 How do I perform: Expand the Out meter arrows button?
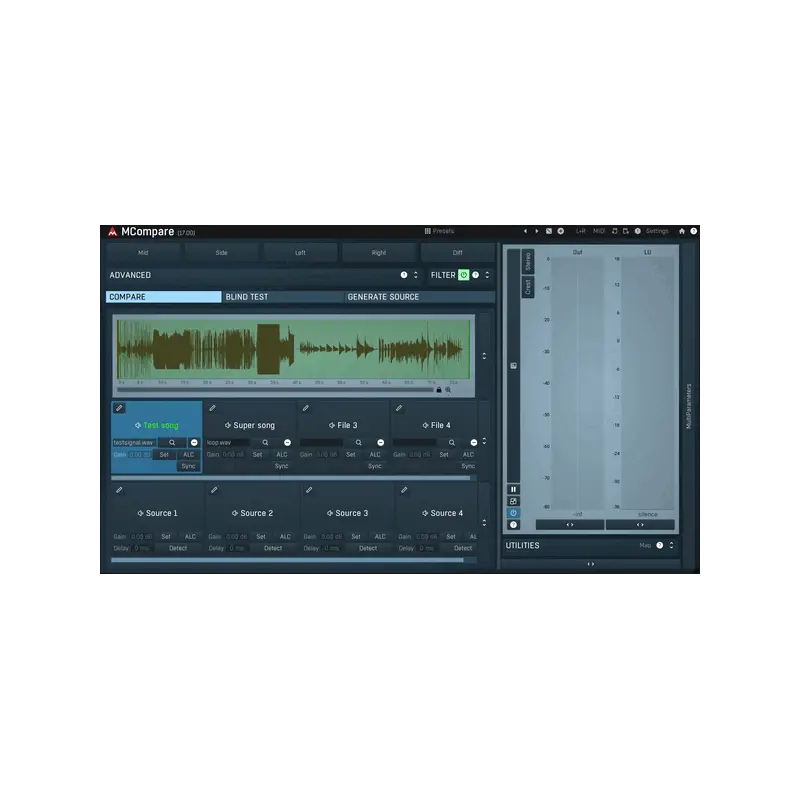(x=570, y=525)
